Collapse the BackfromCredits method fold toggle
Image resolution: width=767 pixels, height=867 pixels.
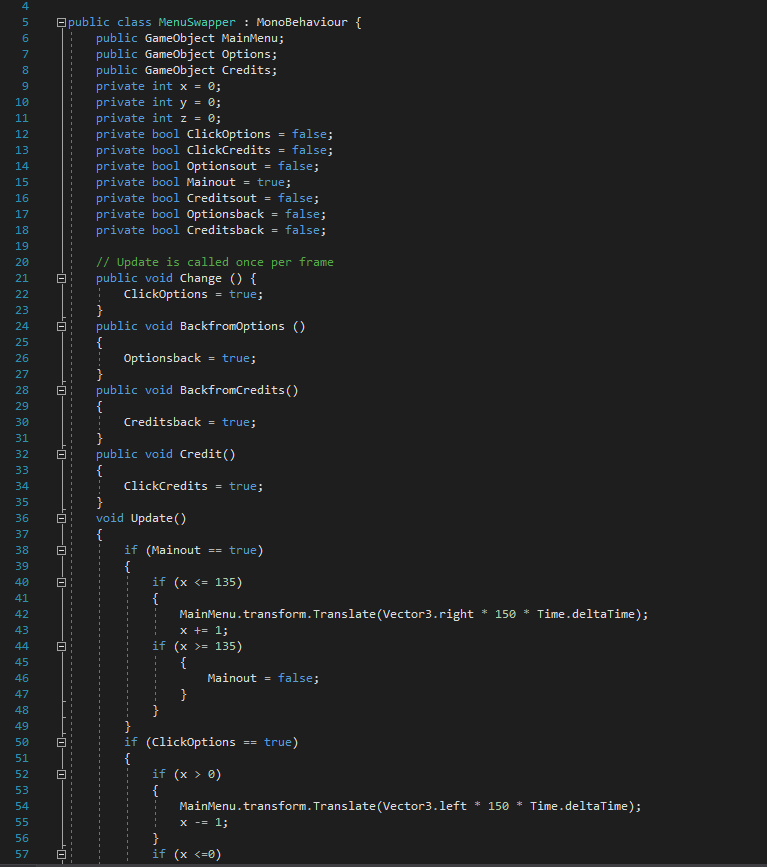click(61, 390)
